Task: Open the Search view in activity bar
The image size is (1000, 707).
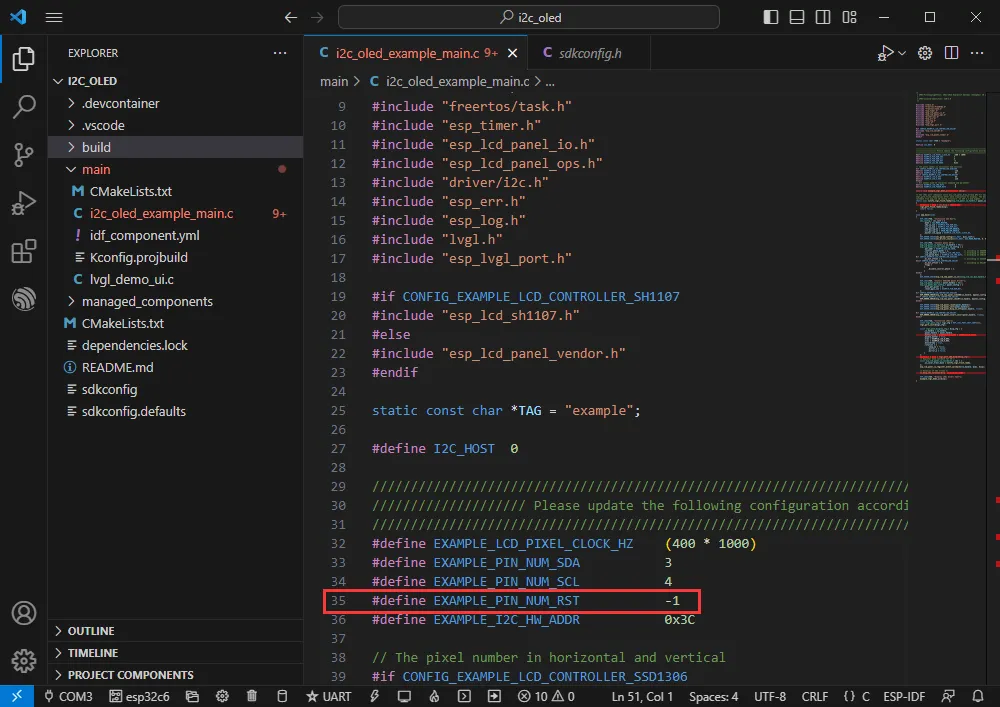Action: point(23,107)
